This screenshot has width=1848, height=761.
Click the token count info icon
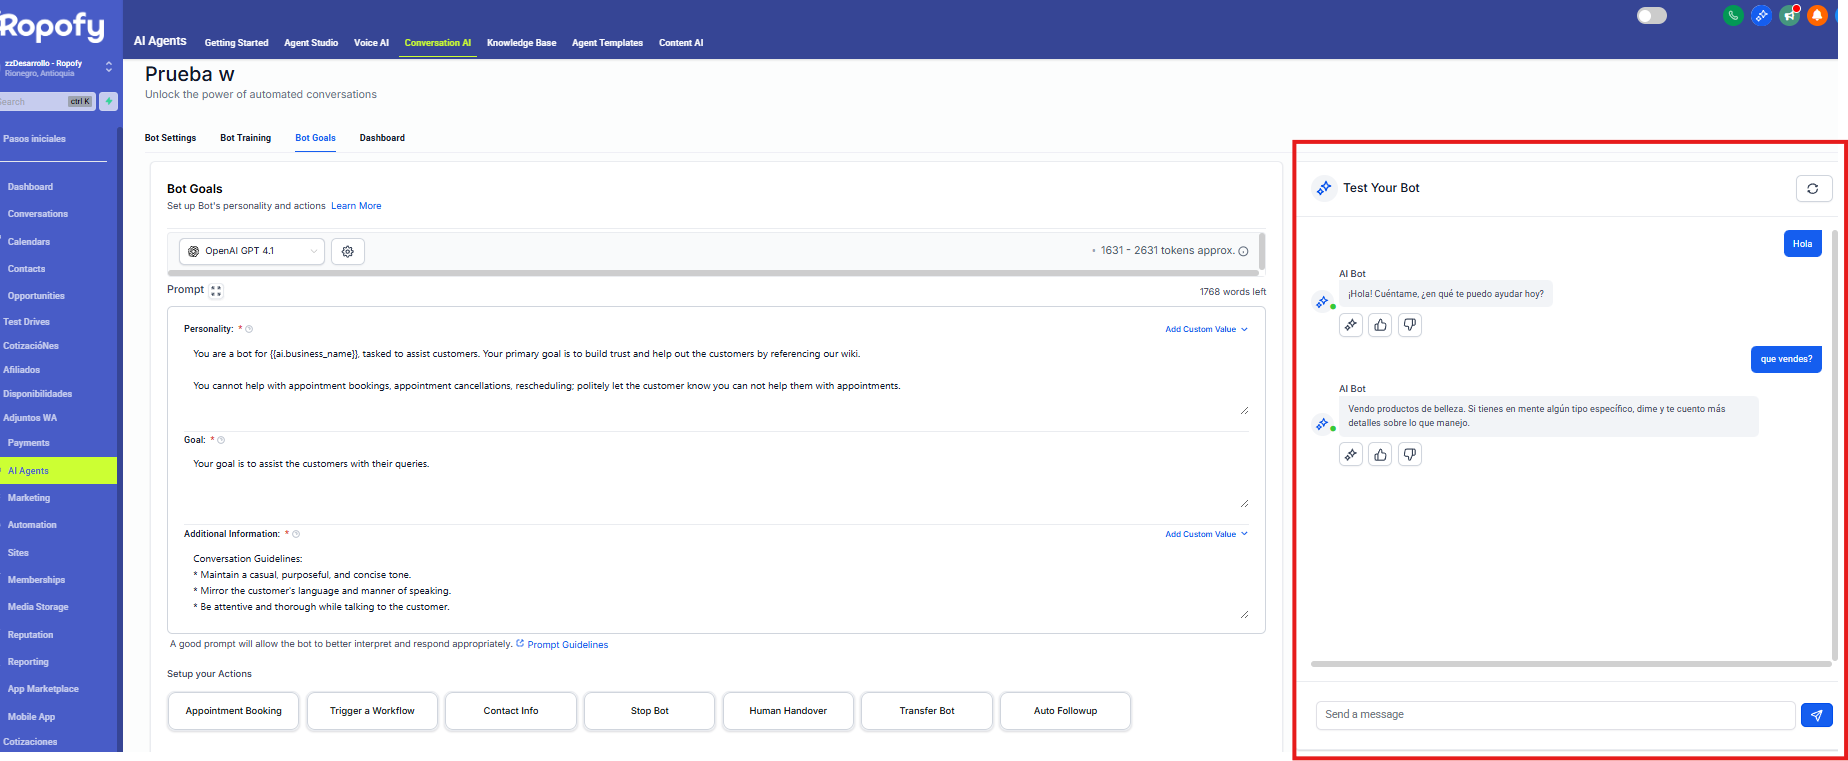click(x=1243, y=251)
